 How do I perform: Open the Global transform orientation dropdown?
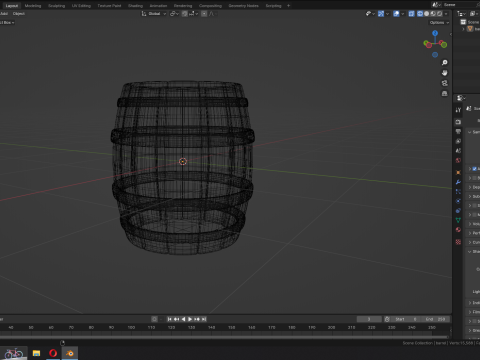click(154, 14)
